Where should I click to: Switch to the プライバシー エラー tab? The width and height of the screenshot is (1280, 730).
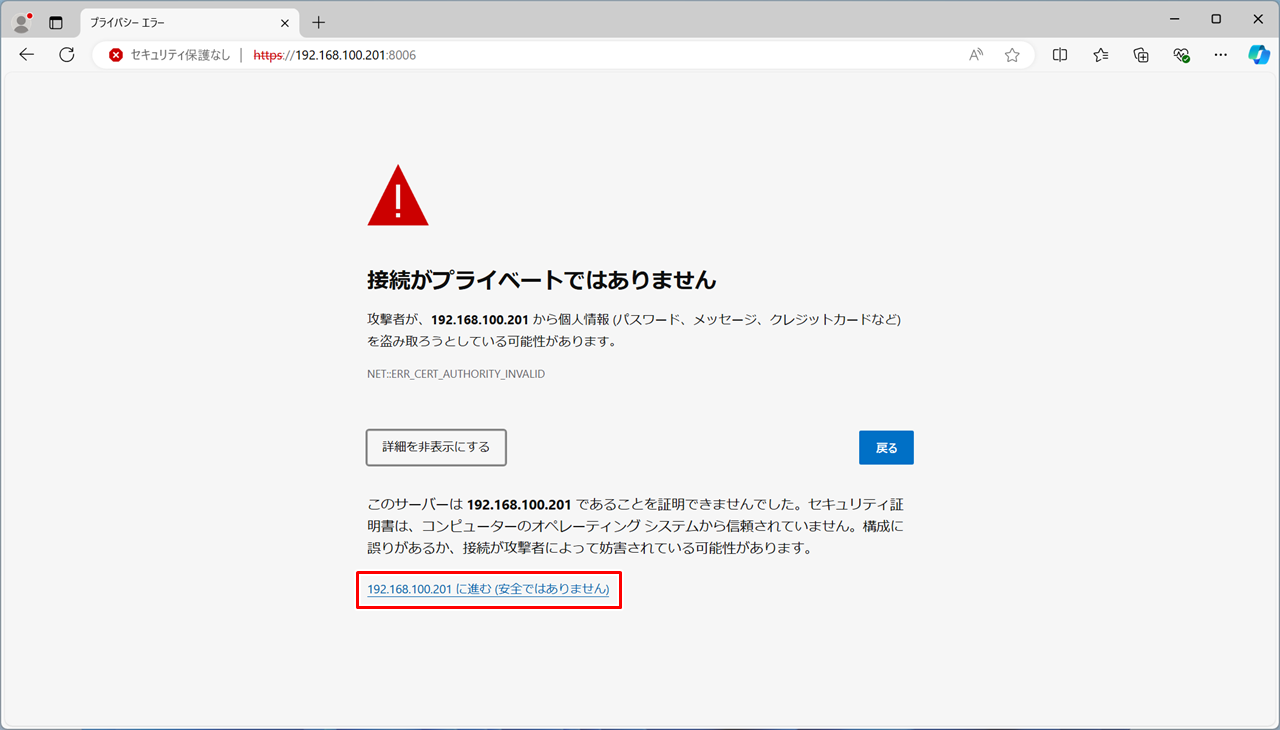(180, 22)
